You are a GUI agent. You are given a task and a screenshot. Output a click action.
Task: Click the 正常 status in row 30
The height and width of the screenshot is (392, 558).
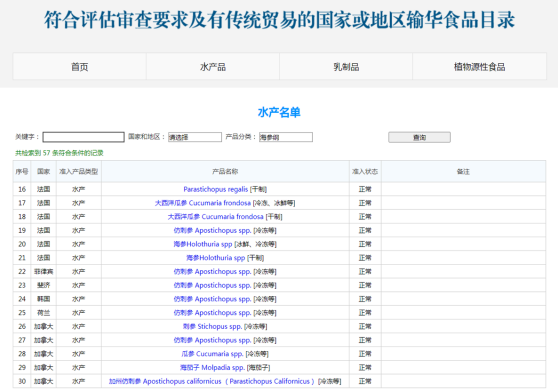365,381
